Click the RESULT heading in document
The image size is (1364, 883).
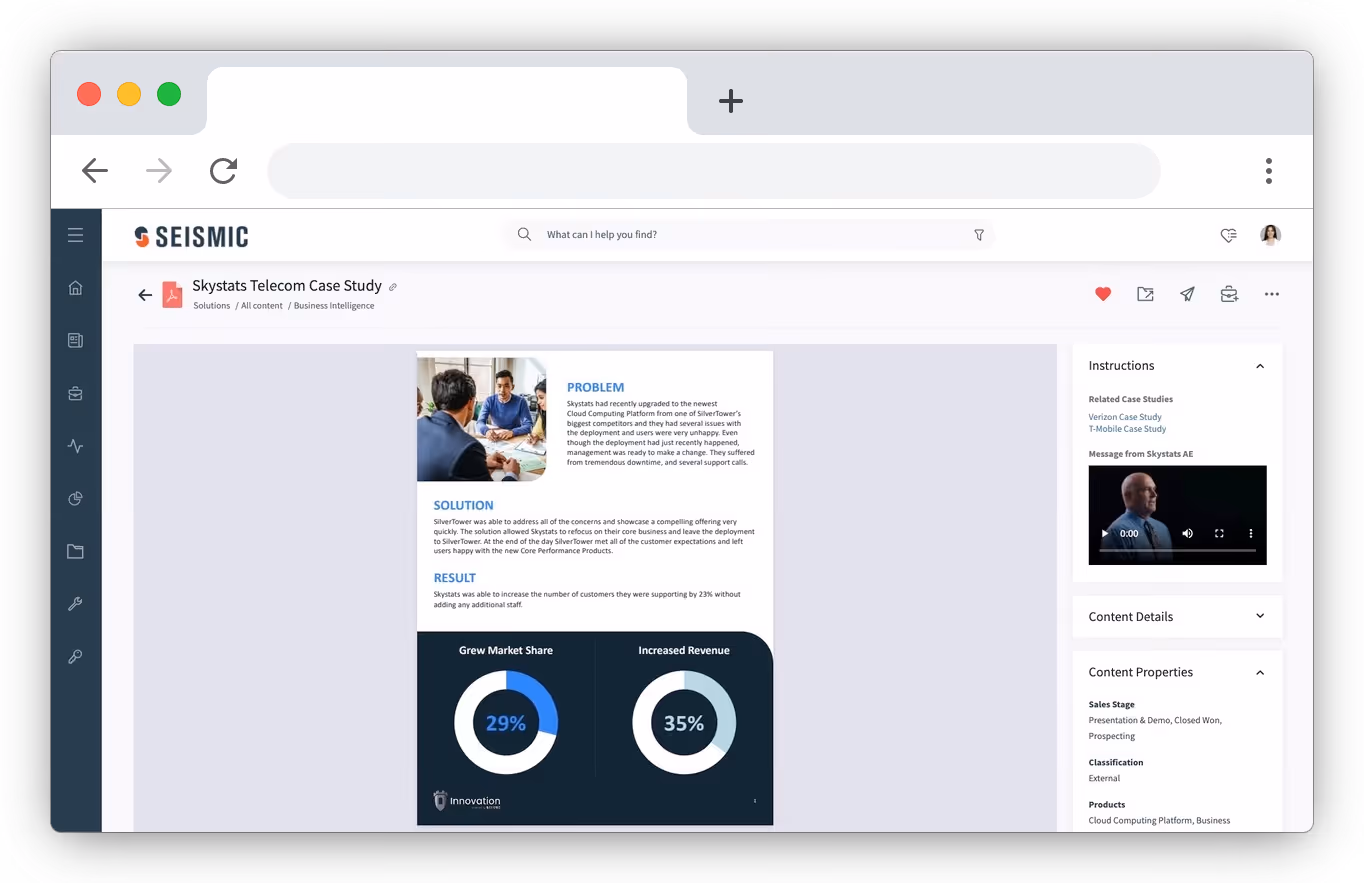(454, 578)
